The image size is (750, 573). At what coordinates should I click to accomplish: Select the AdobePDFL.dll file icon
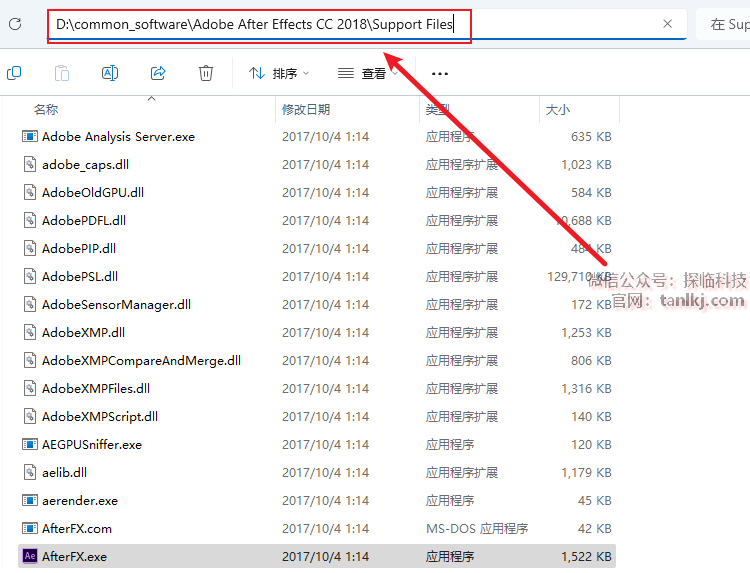pyautogui.click(x=30, y=220)
